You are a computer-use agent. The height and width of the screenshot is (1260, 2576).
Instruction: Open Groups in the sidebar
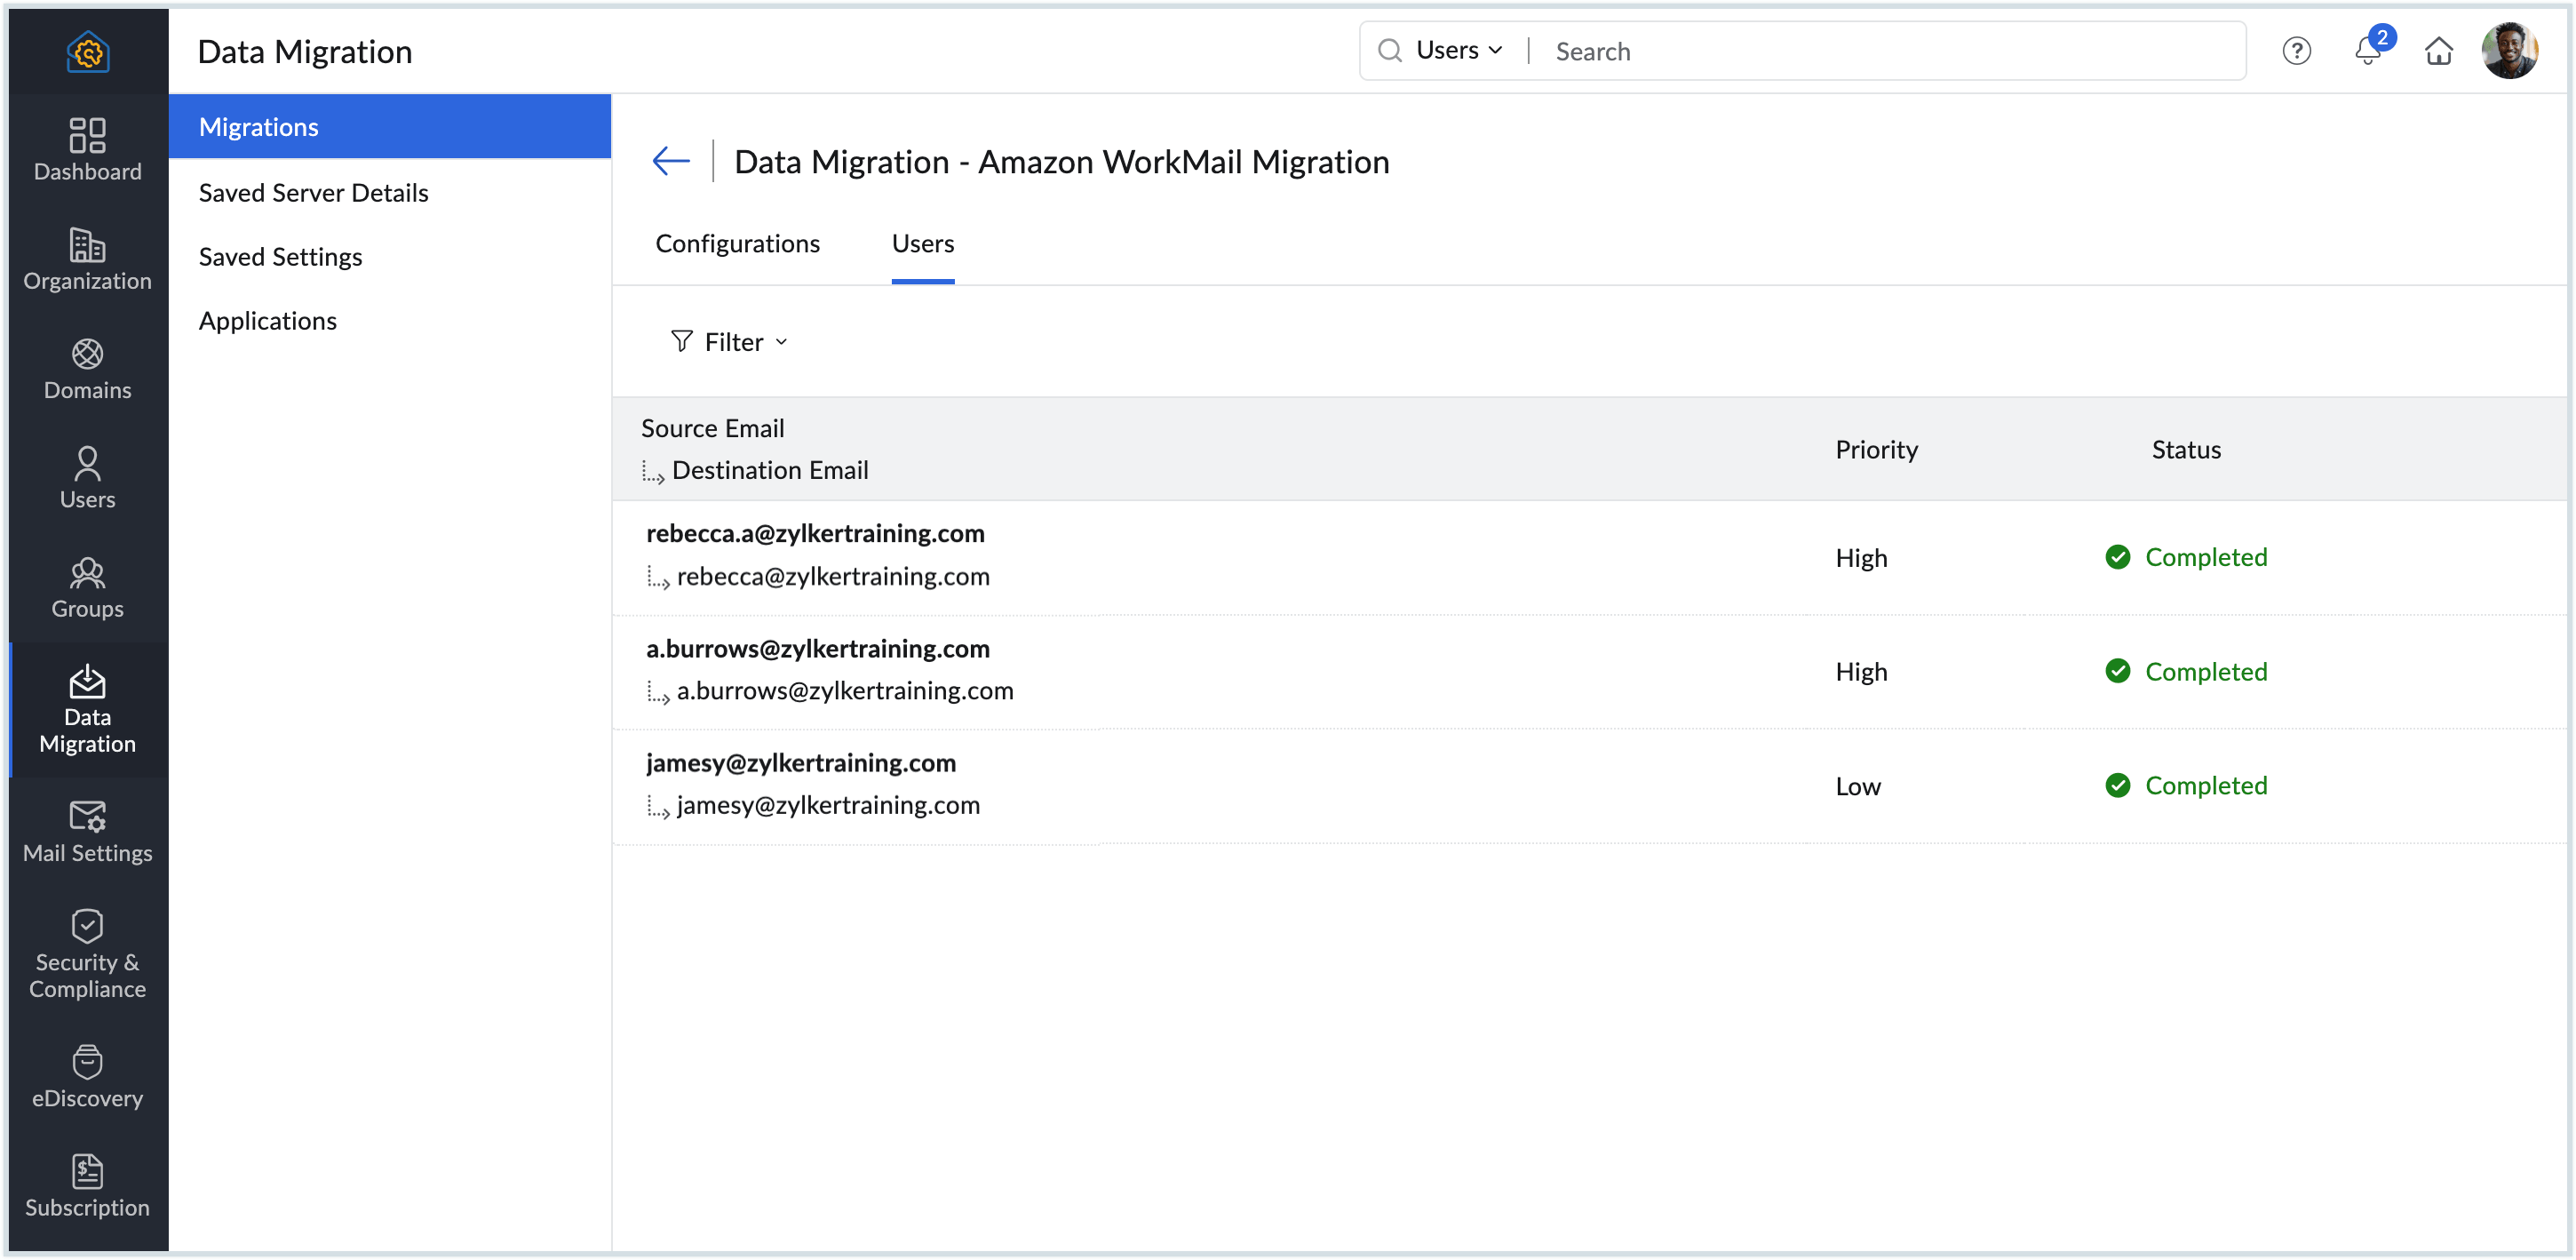(87, 587)
